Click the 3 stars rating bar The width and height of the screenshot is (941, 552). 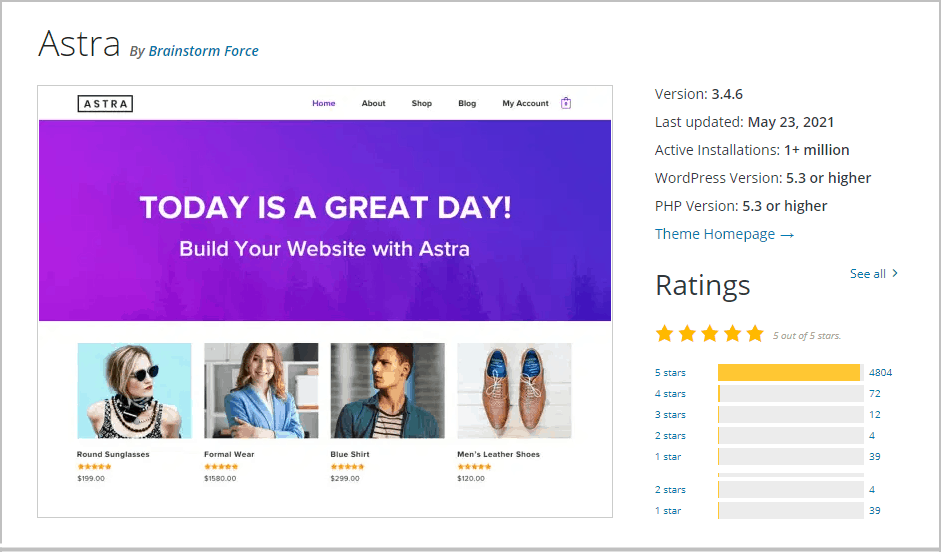click(x=791, y=415)
